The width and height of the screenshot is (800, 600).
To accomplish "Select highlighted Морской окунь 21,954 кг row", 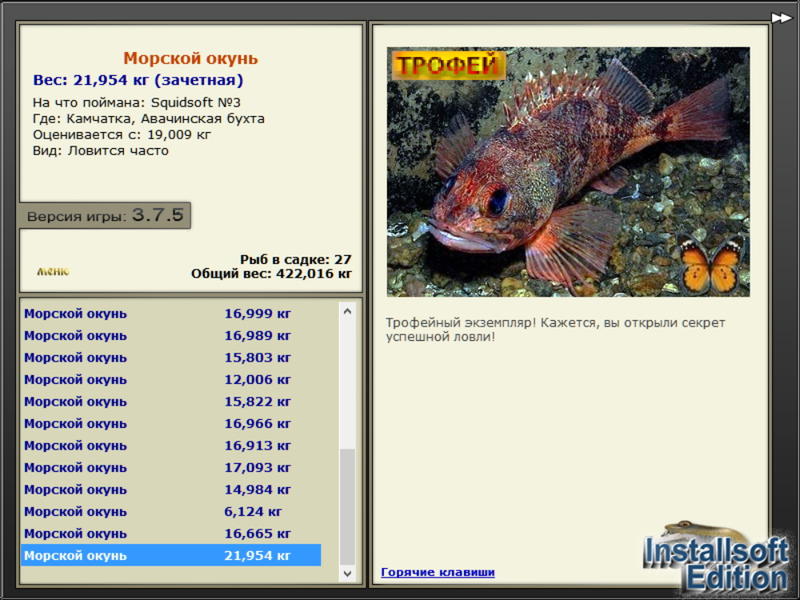I will point(171,555).
